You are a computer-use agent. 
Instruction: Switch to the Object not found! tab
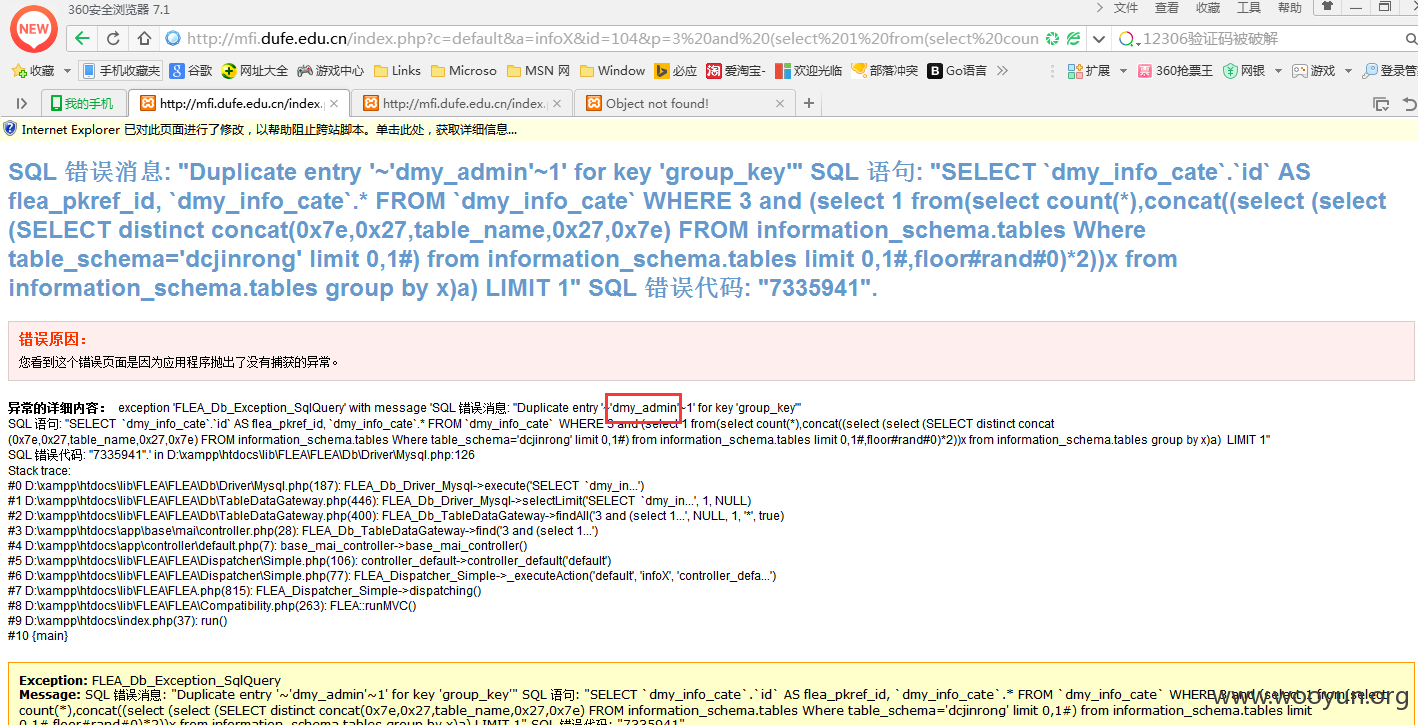pyautogui.click(x=686, y=103)
